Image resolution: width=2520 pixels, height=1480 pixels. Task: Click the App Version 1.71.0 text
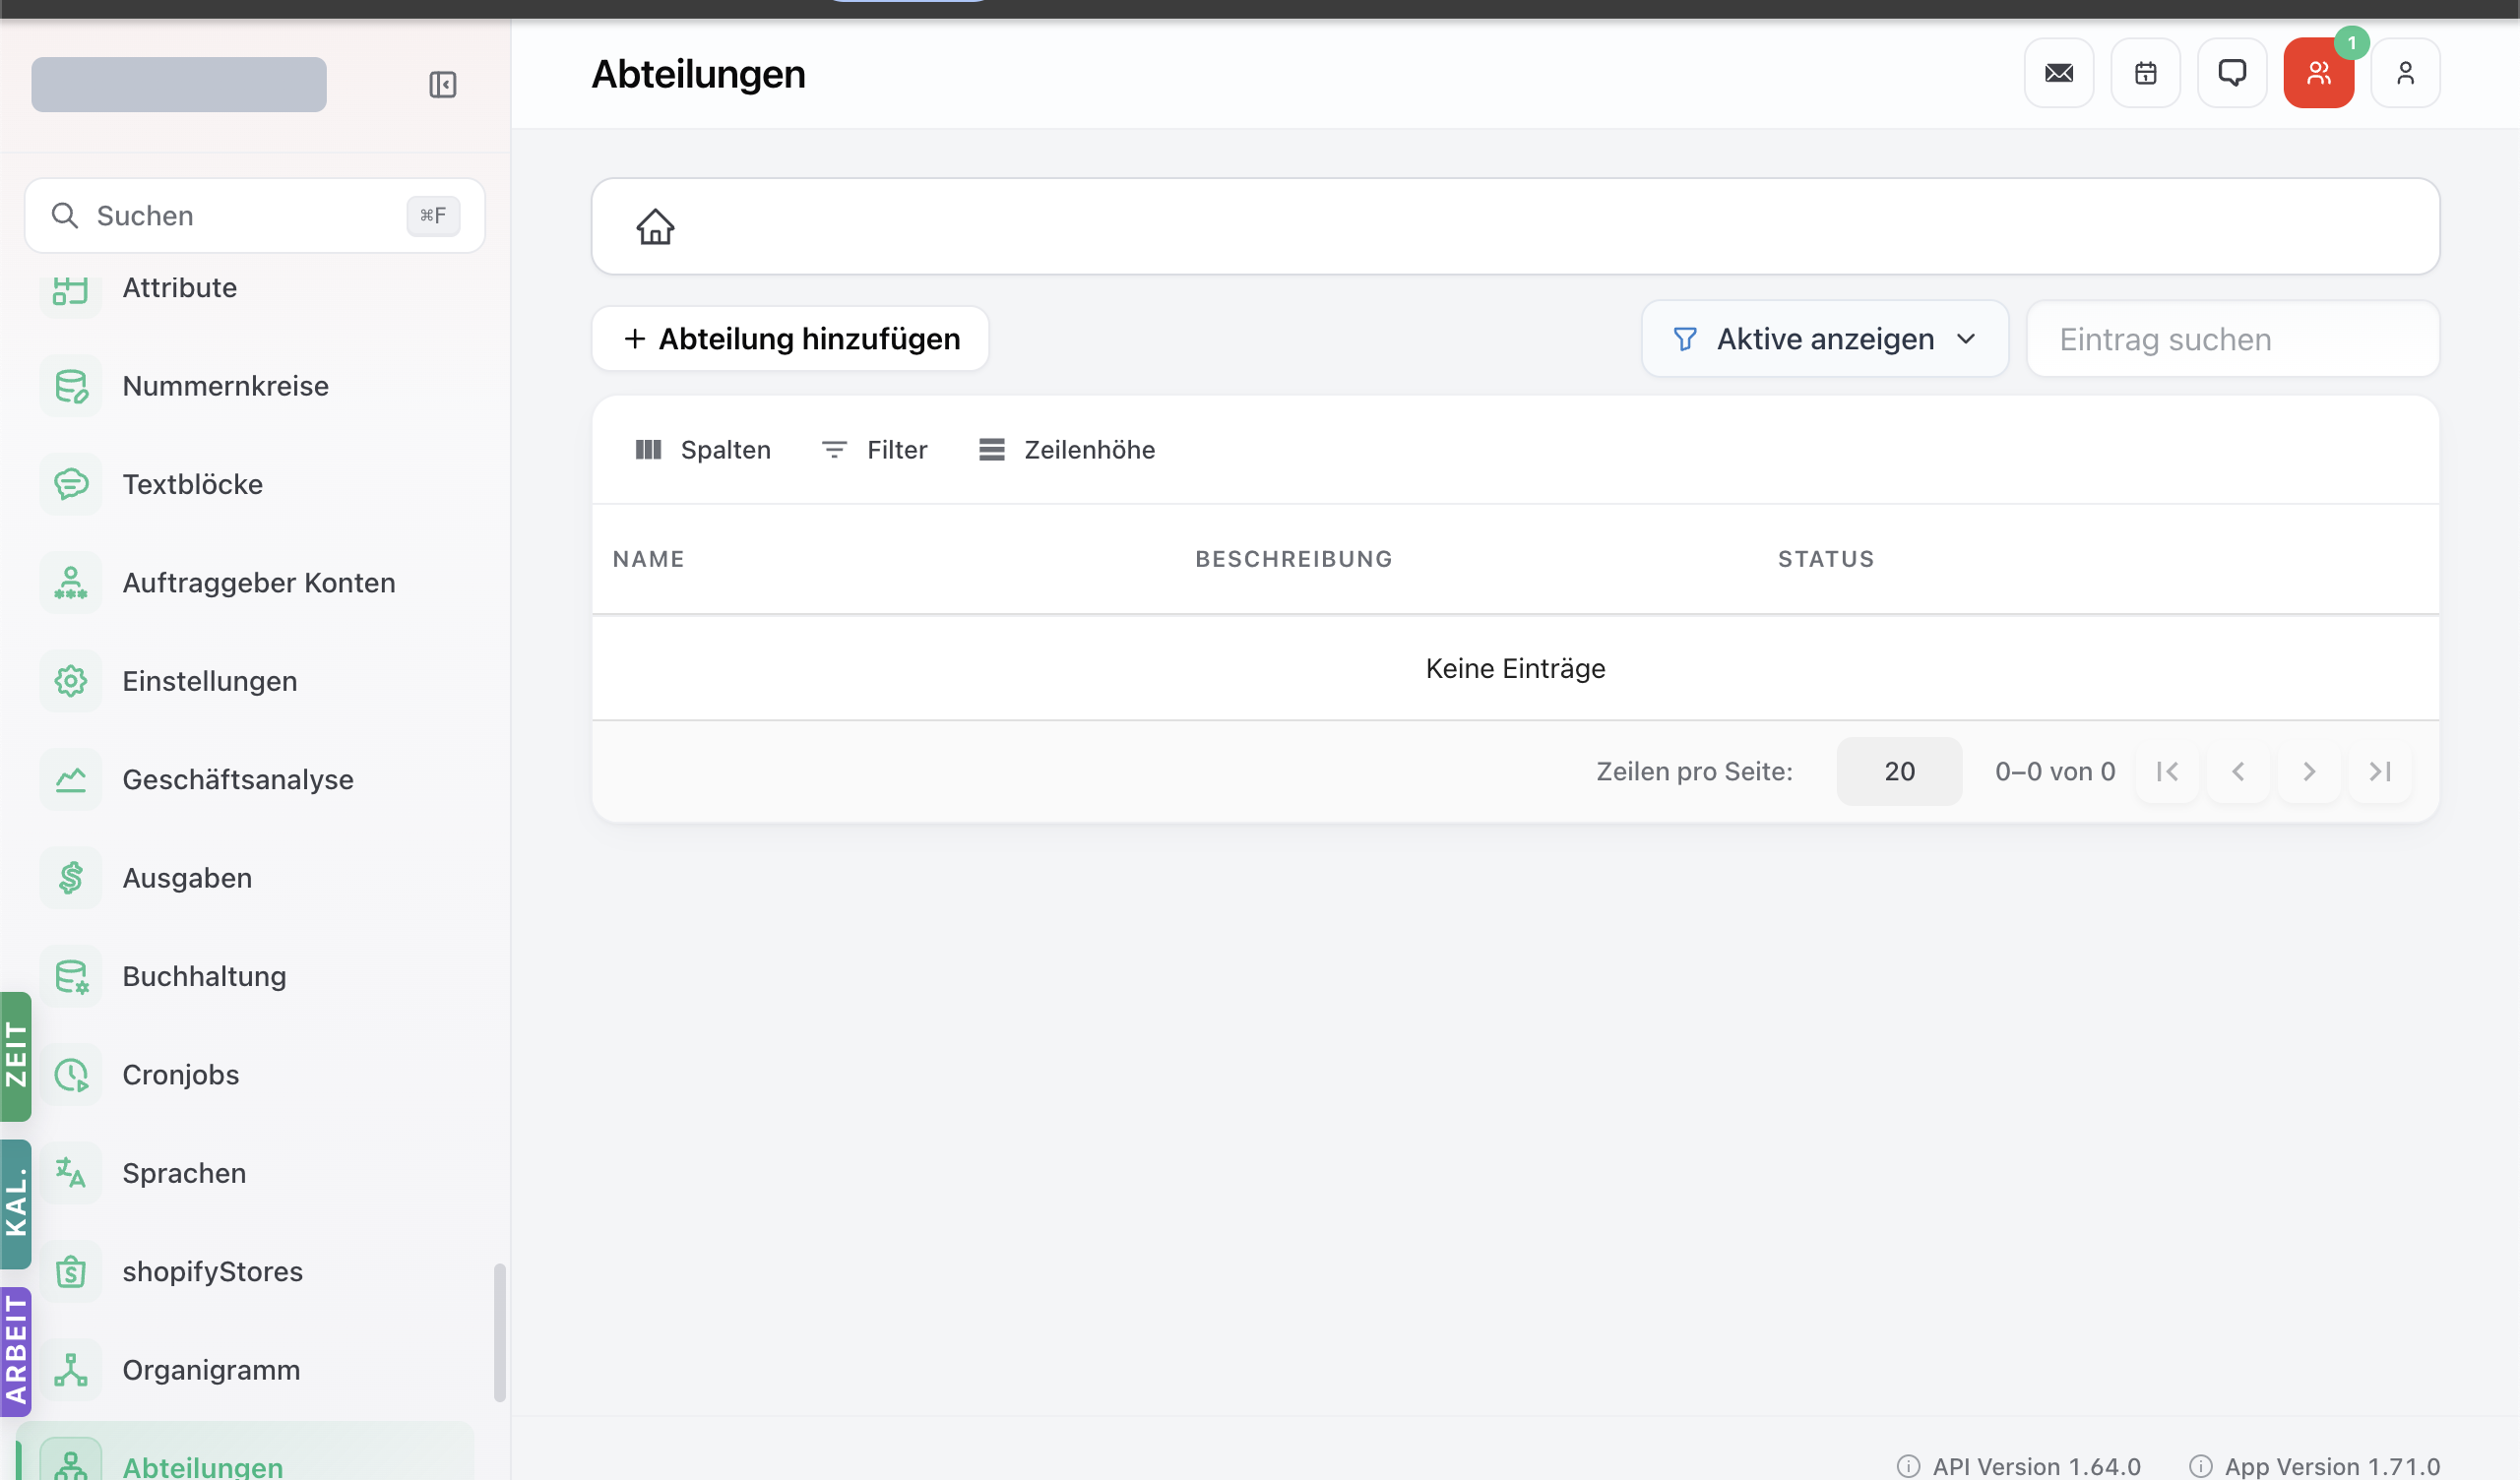click(x=2332, y=1466)
